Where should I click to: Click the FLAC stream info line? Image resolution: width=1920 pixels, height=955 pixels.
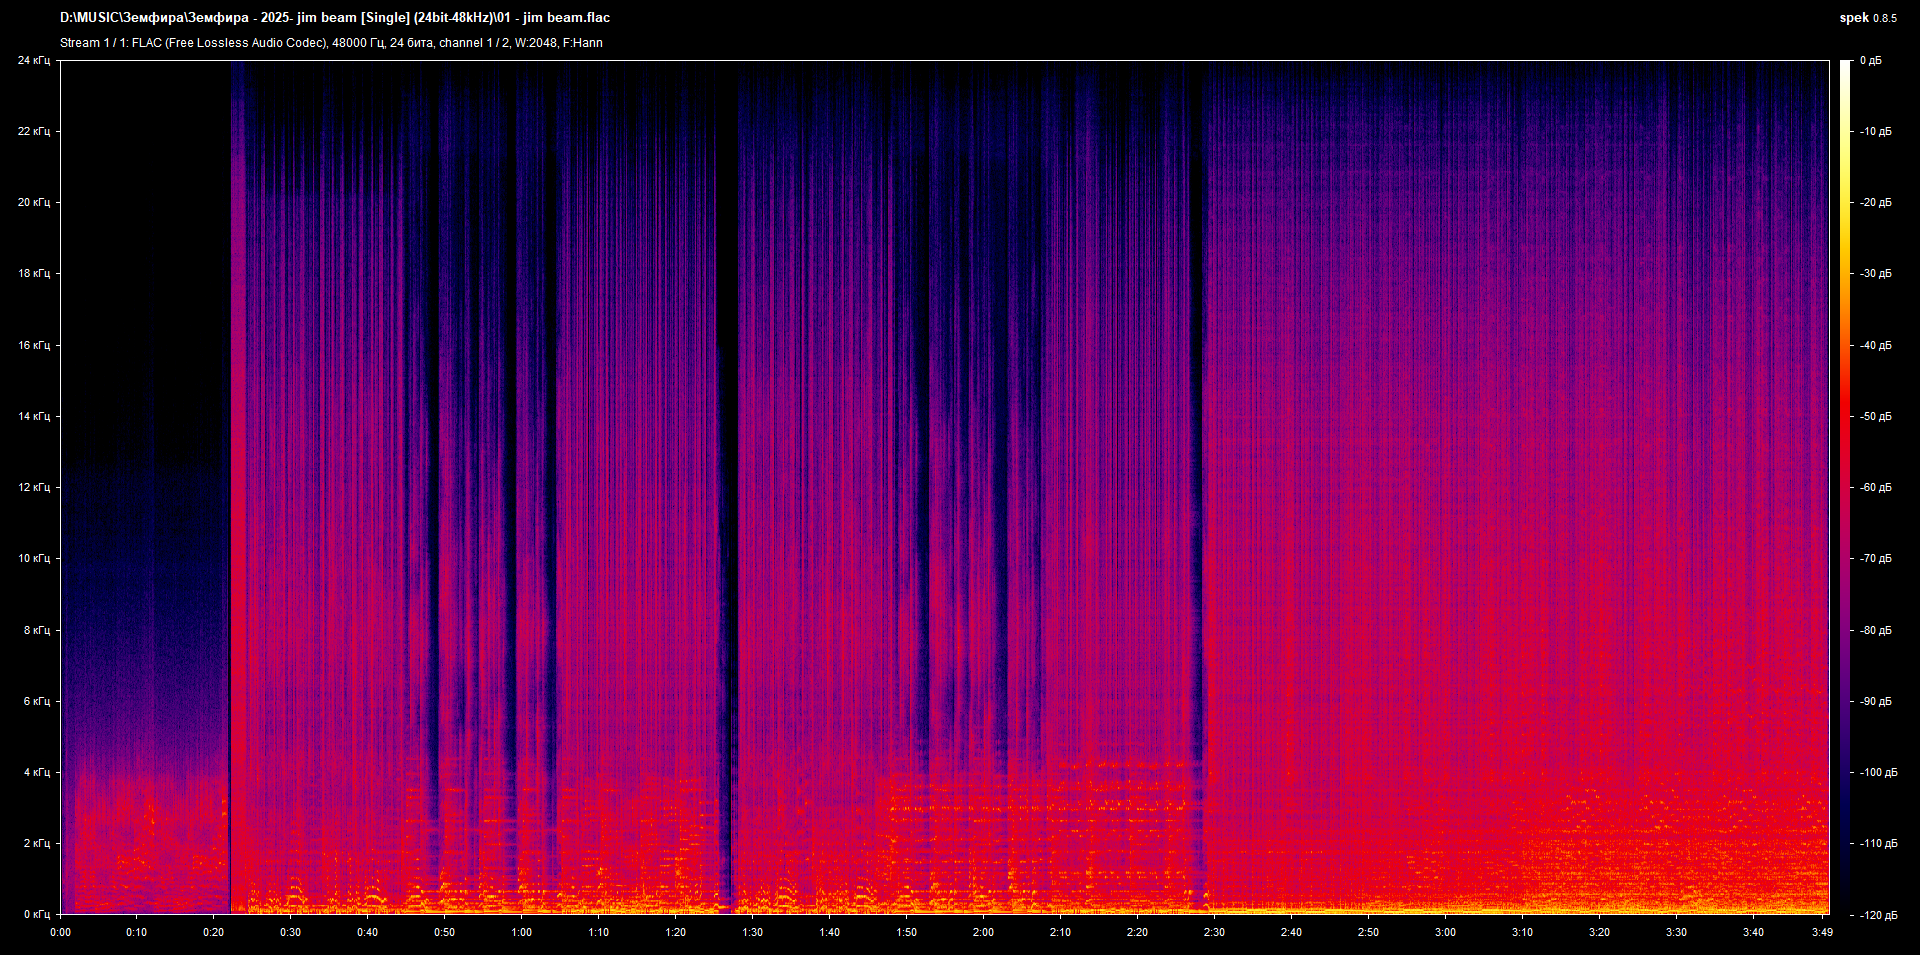pos(331,43)
